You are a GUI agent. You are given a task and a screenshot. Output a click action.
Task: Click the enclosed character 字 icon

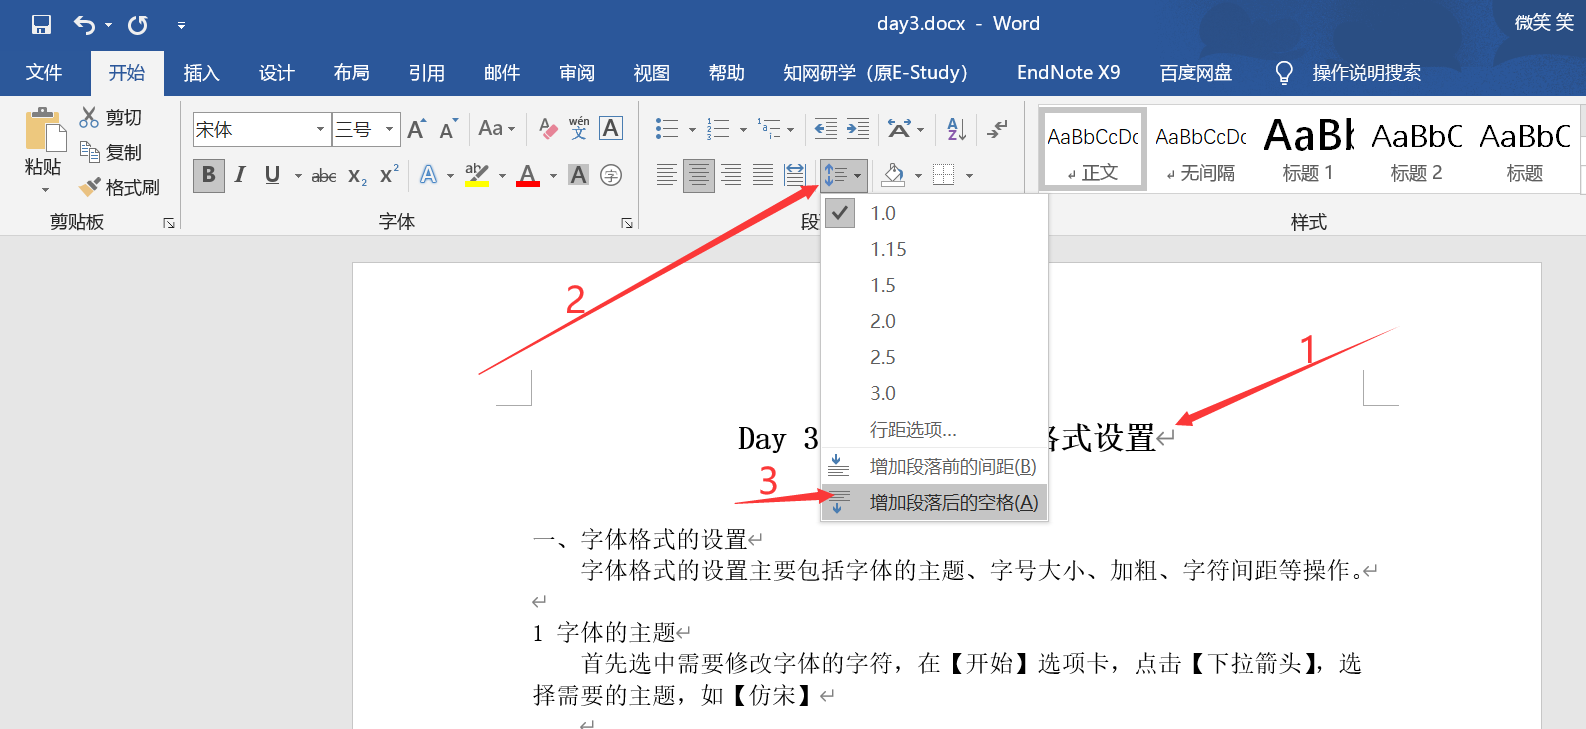pyautogui.click(x=611, y=175)
